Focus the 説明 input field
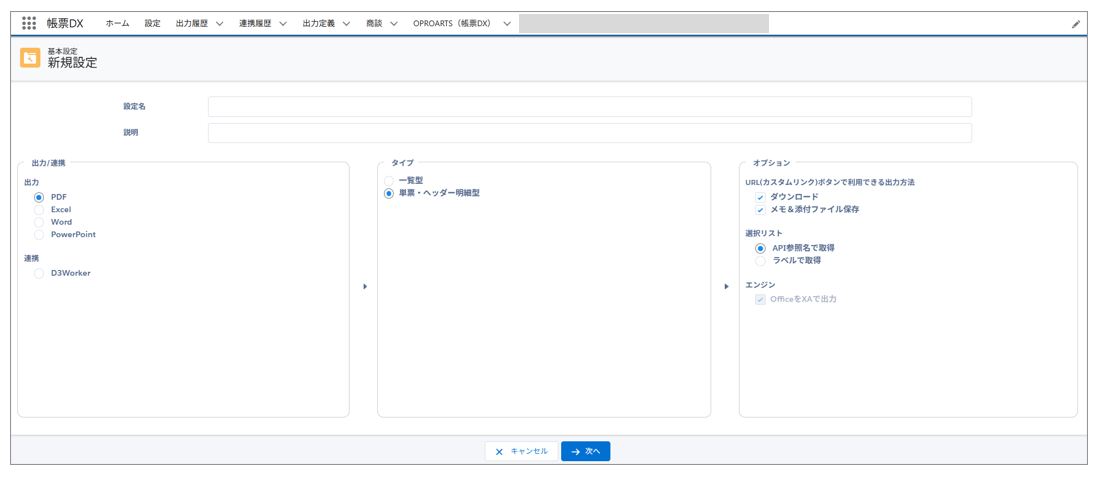The image size is (1098, 478). [589, 133]
